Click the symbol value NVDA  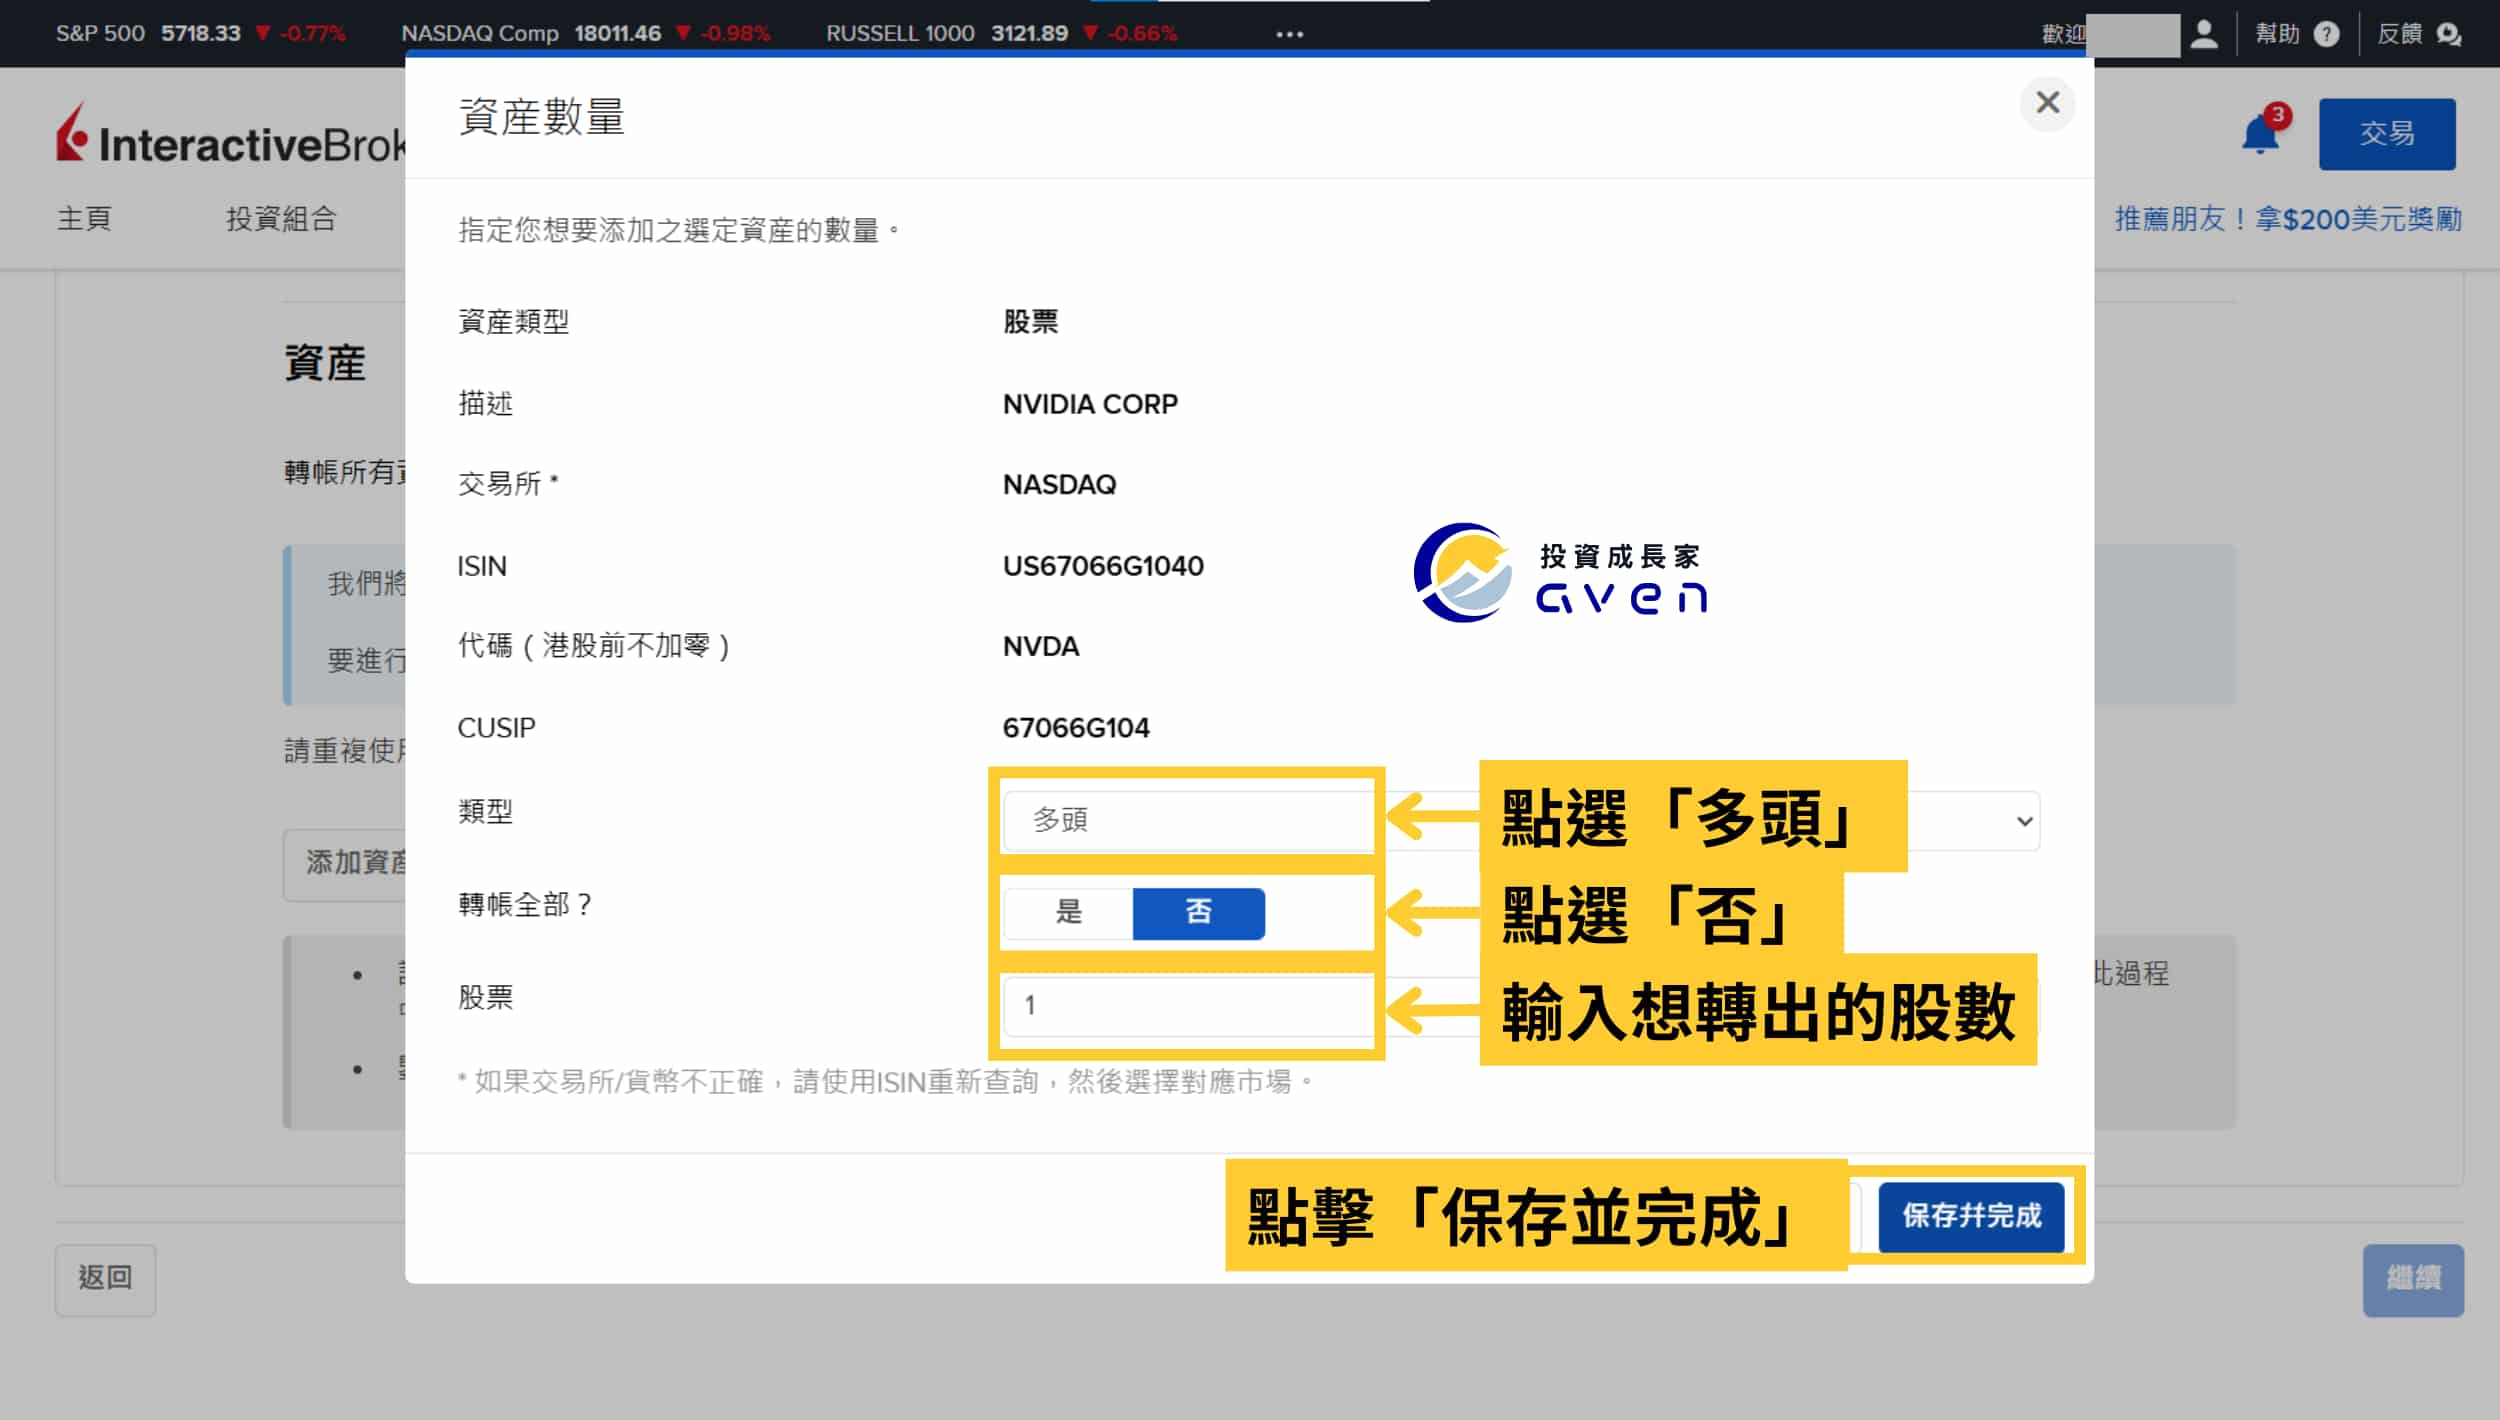(1041, 647)
